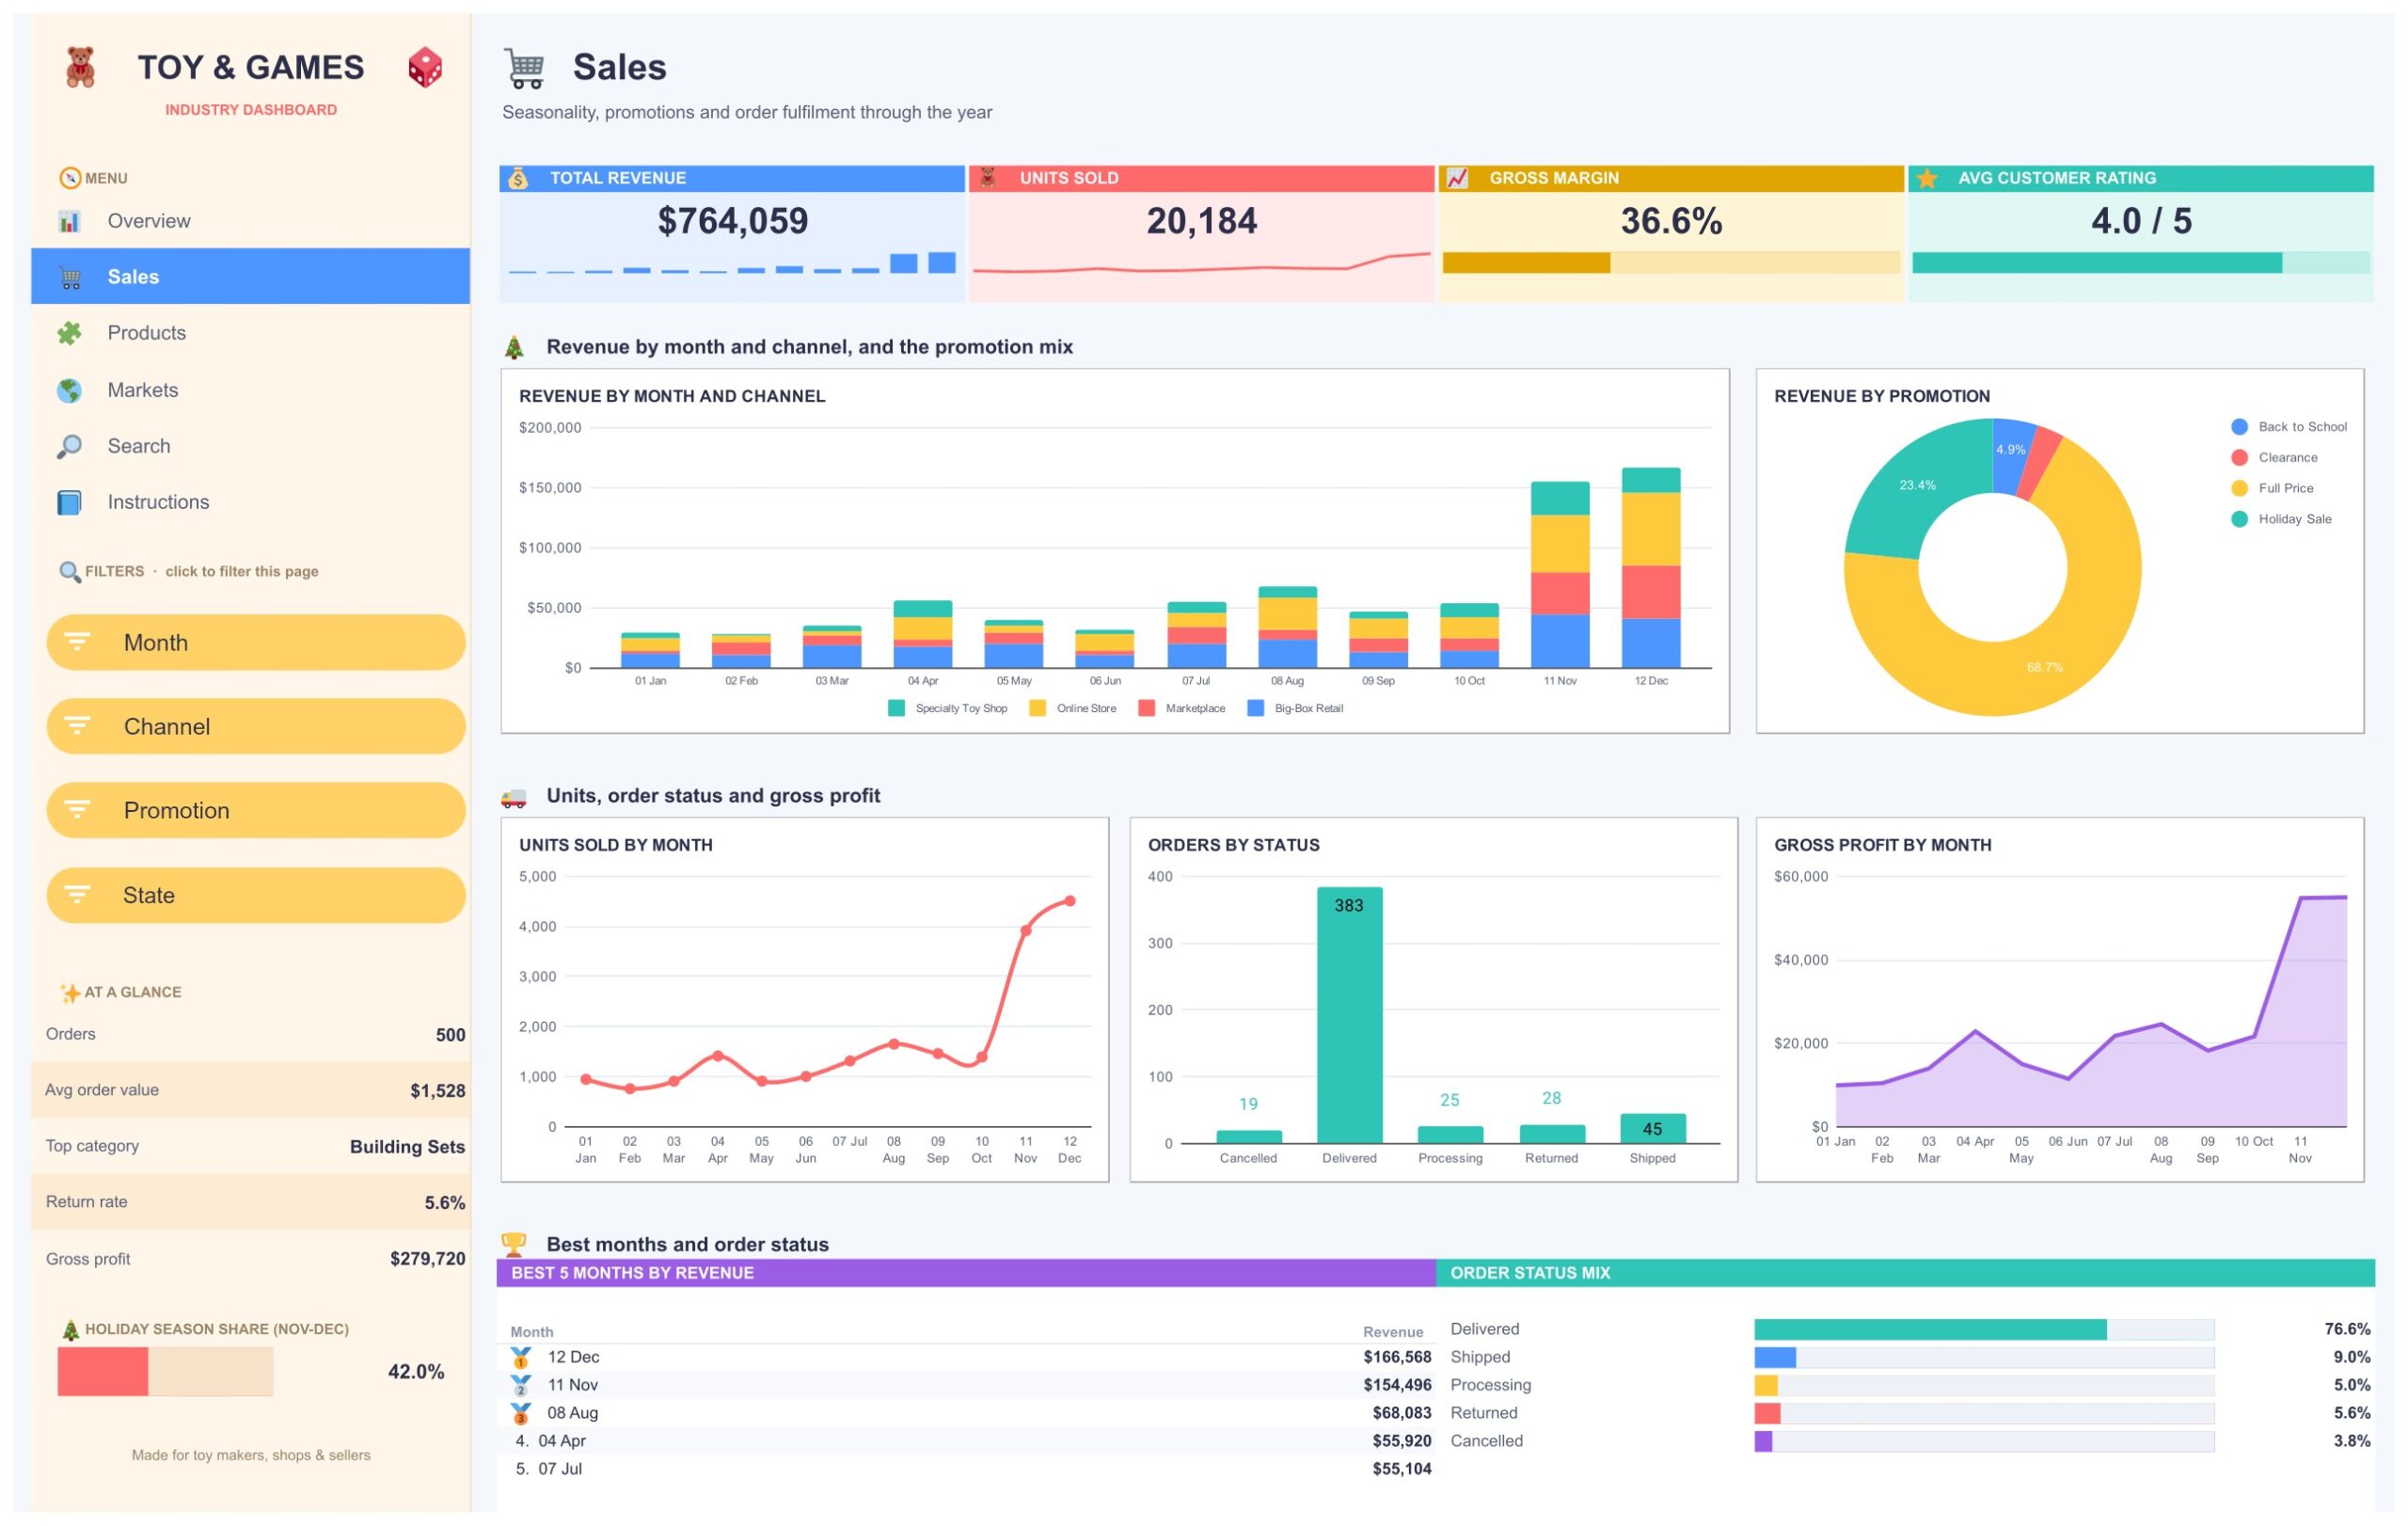Open the Channel filter dropdown
Viewport: 2408px width, 1526px height.
tap(256, 727)
